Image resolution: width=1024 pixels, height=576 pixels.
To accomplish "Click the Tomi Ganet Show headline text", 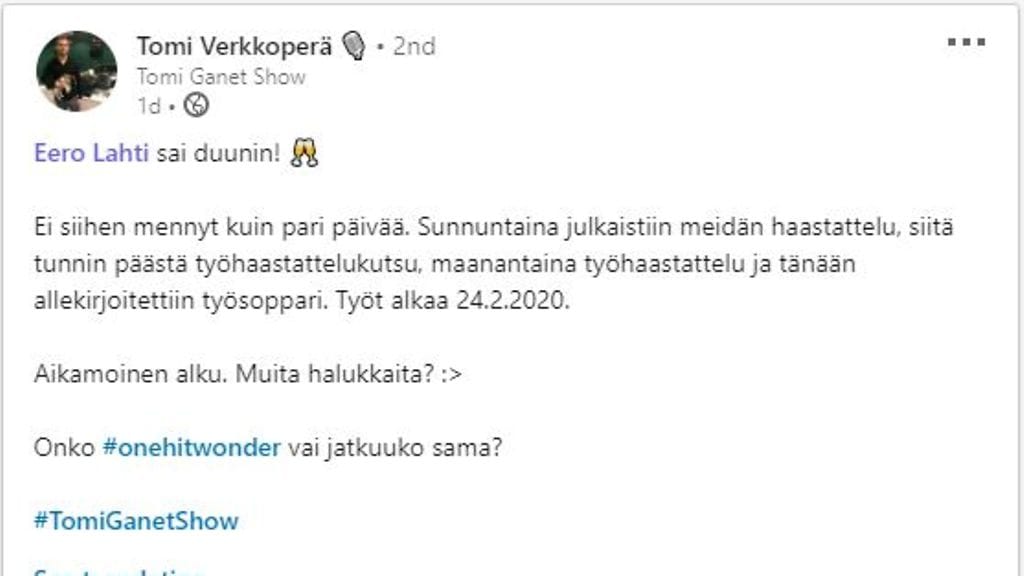I will (222, 75).
